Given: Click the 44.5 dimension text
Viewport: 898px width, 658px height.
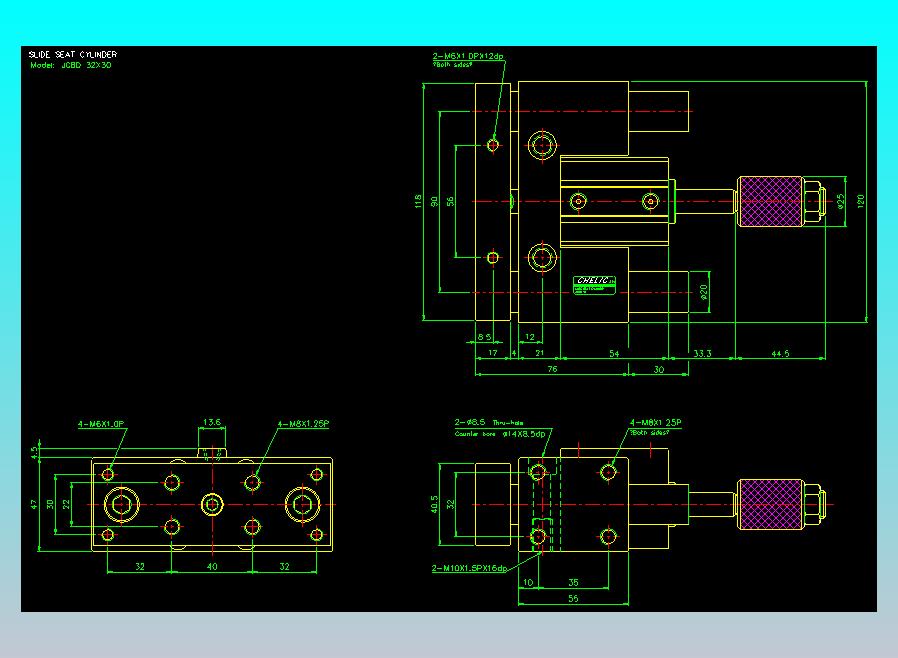Looking at the screenshot, I should point(780,353).
